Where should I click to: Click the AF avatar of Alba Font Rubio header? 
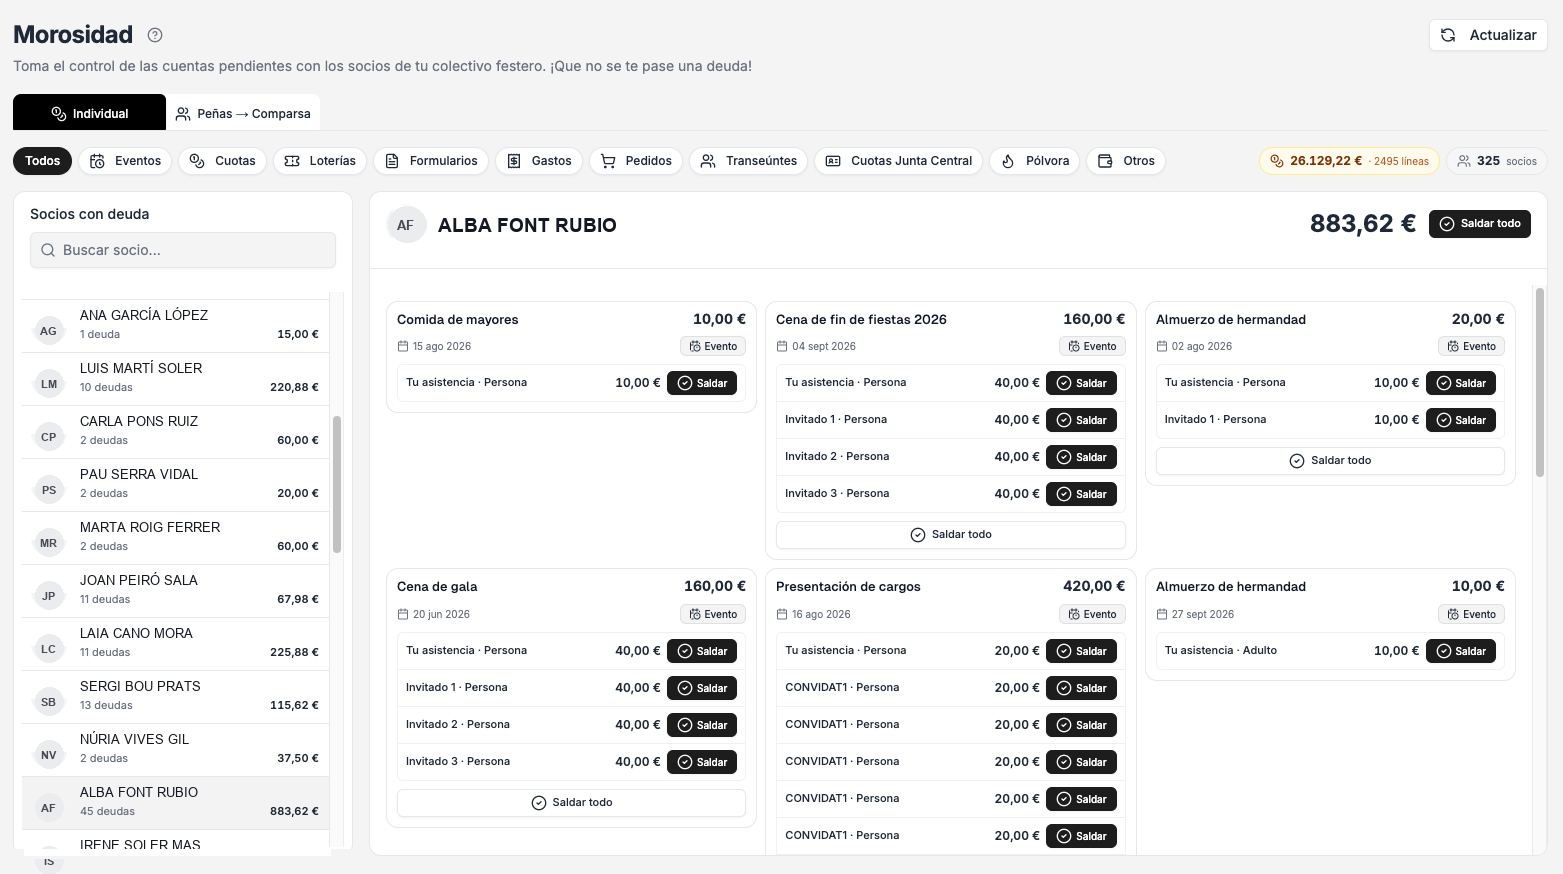click(x=405, y=225)
